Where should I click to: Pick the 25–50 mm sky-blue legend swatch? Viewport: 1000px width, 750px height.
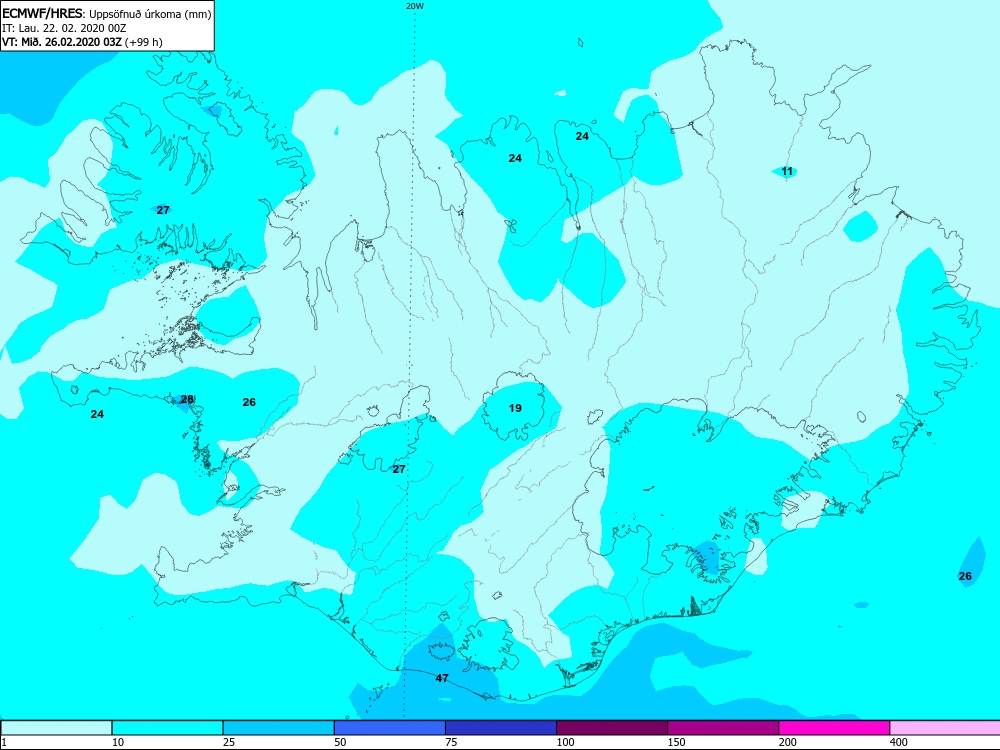(x=278, y=728)
